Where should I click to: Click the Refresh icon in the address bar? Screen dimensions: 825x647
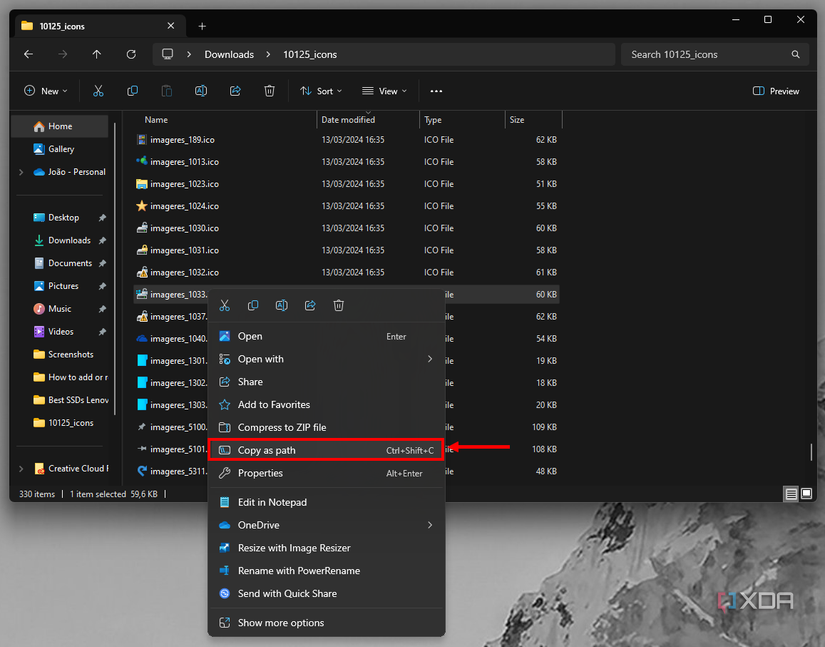tap(130, 54)
